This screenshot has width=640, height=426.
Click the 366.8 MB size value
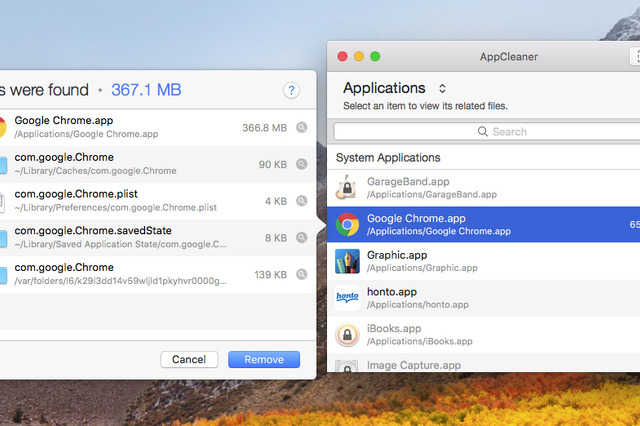click(x=264, y=128)
